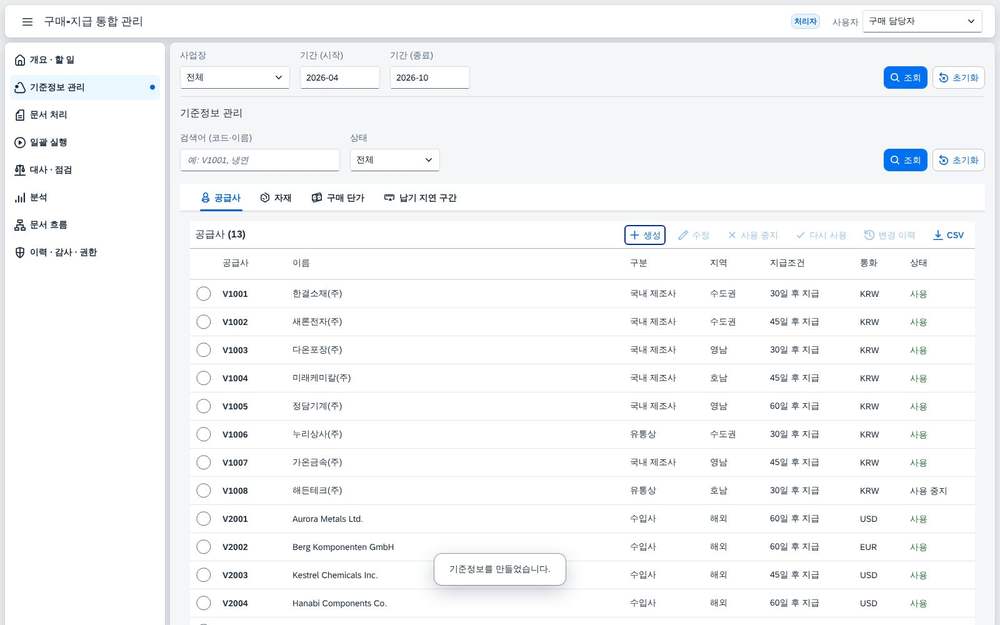
Task: Open 문서 처리 in the sidebar
Action: pos(85,115)
